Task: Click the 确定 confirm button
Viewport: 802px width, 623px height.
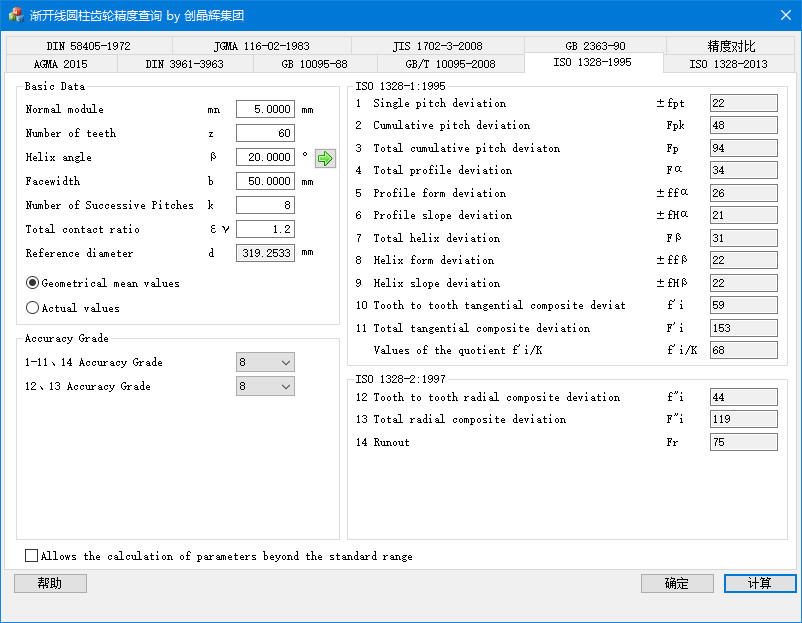Action: (677, 583)
